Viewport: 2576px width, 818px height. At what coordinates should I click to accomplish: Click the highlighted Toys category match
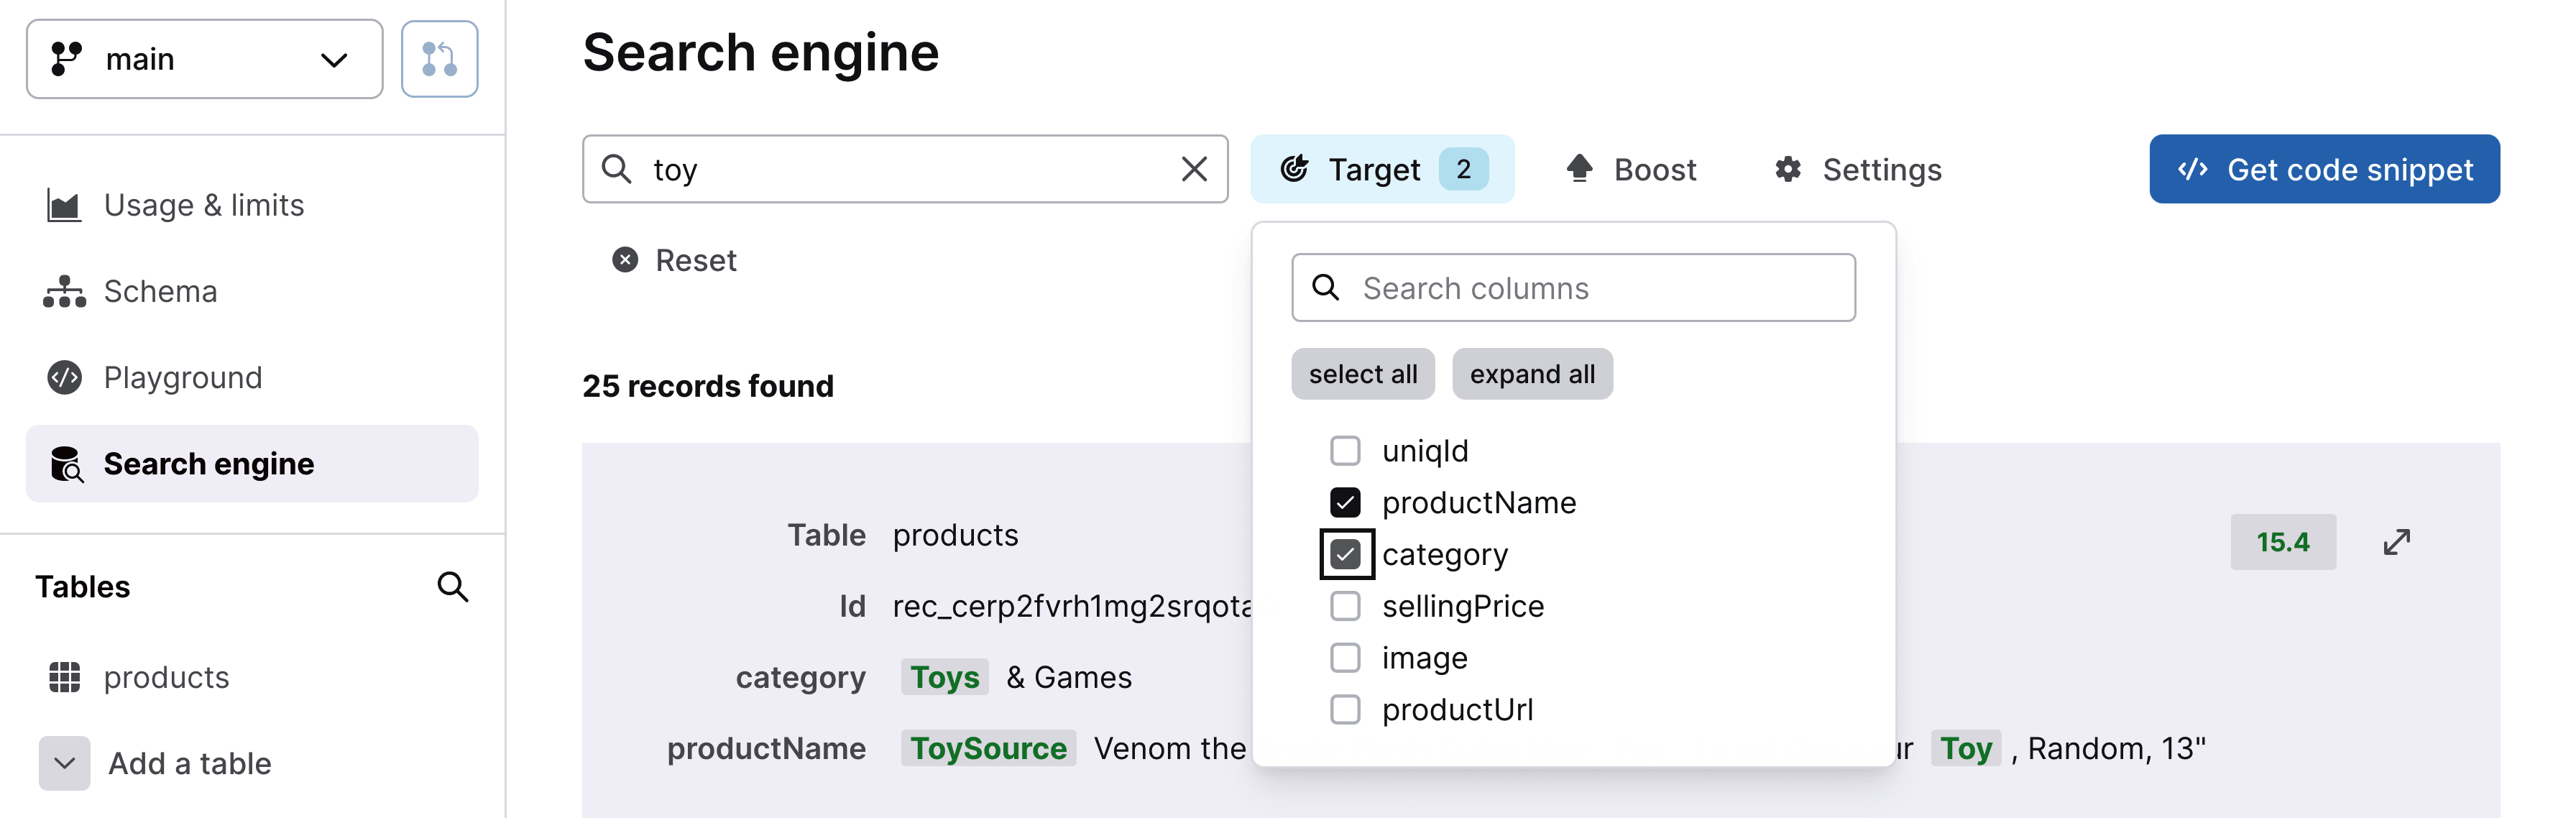click(x=944, y=677)
